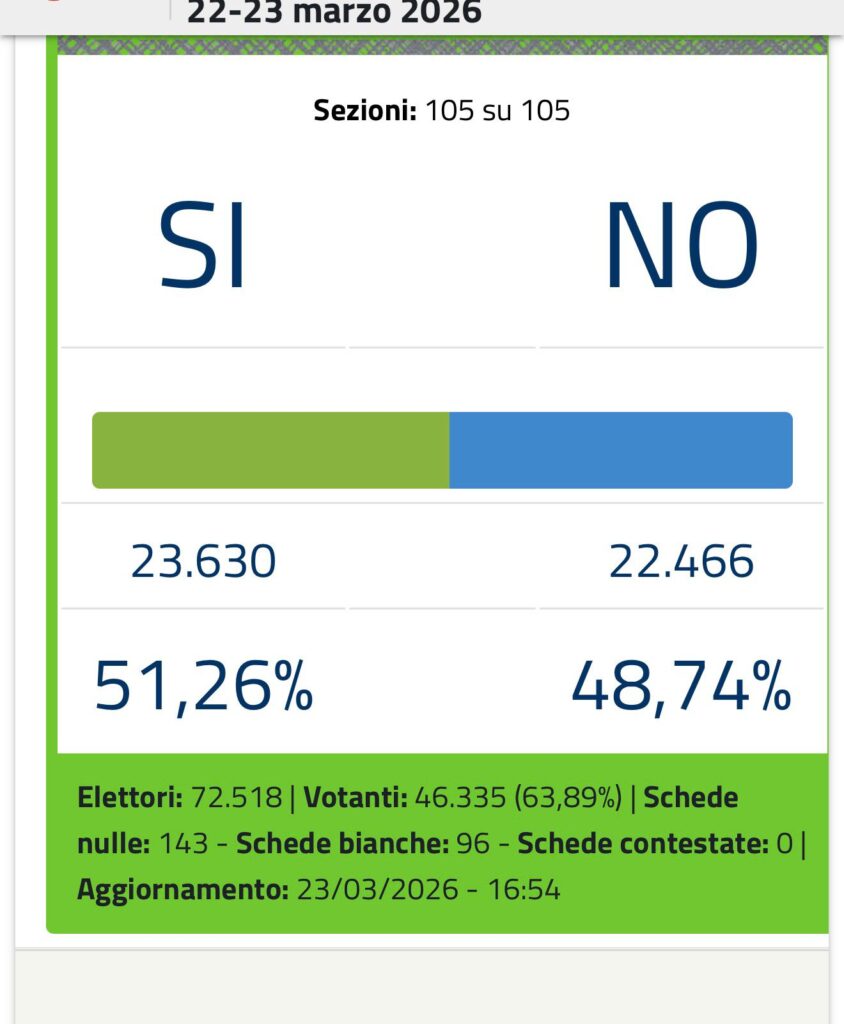This screenshot has width=844, height=1024.
Task: Click the Schede contestate 0 value
Action: tap(784, 844)
